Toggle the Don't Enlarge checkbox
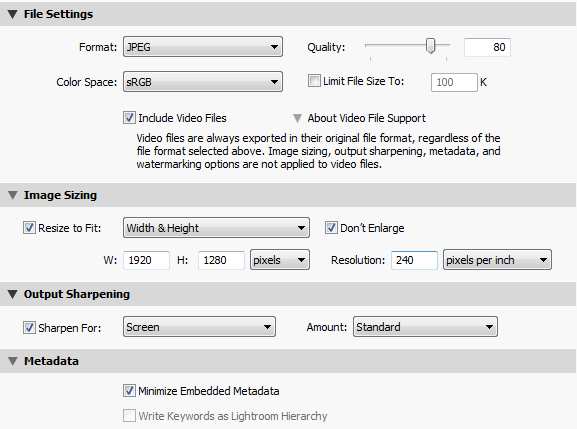 (331, 228)
